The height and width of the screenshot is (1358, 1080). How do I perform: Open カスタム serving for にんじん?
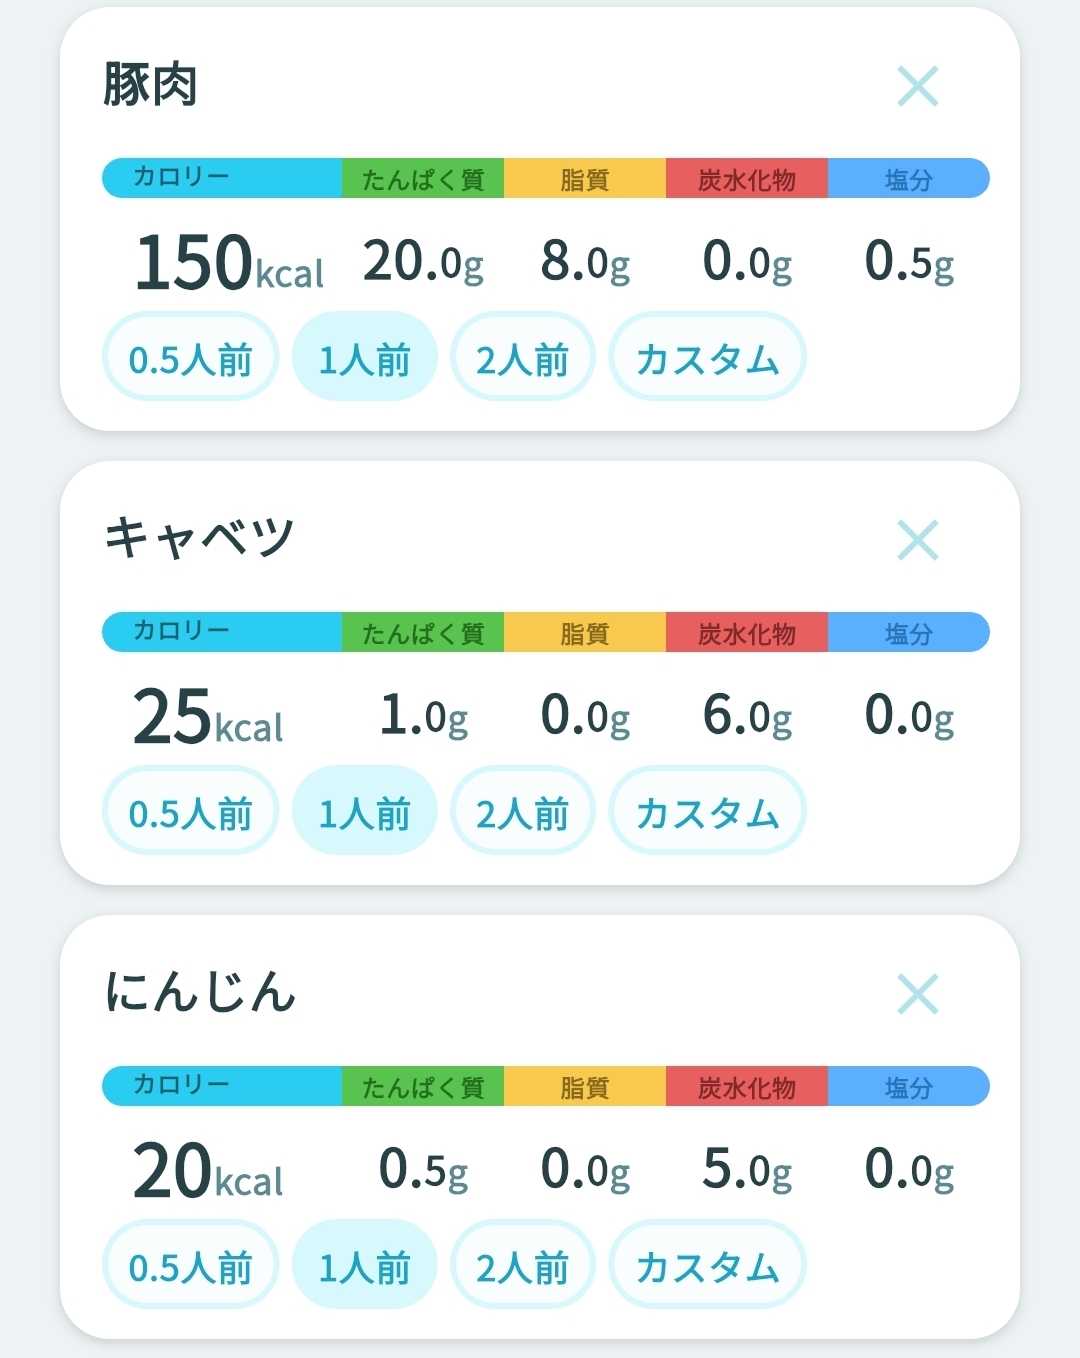(707, 1265)
